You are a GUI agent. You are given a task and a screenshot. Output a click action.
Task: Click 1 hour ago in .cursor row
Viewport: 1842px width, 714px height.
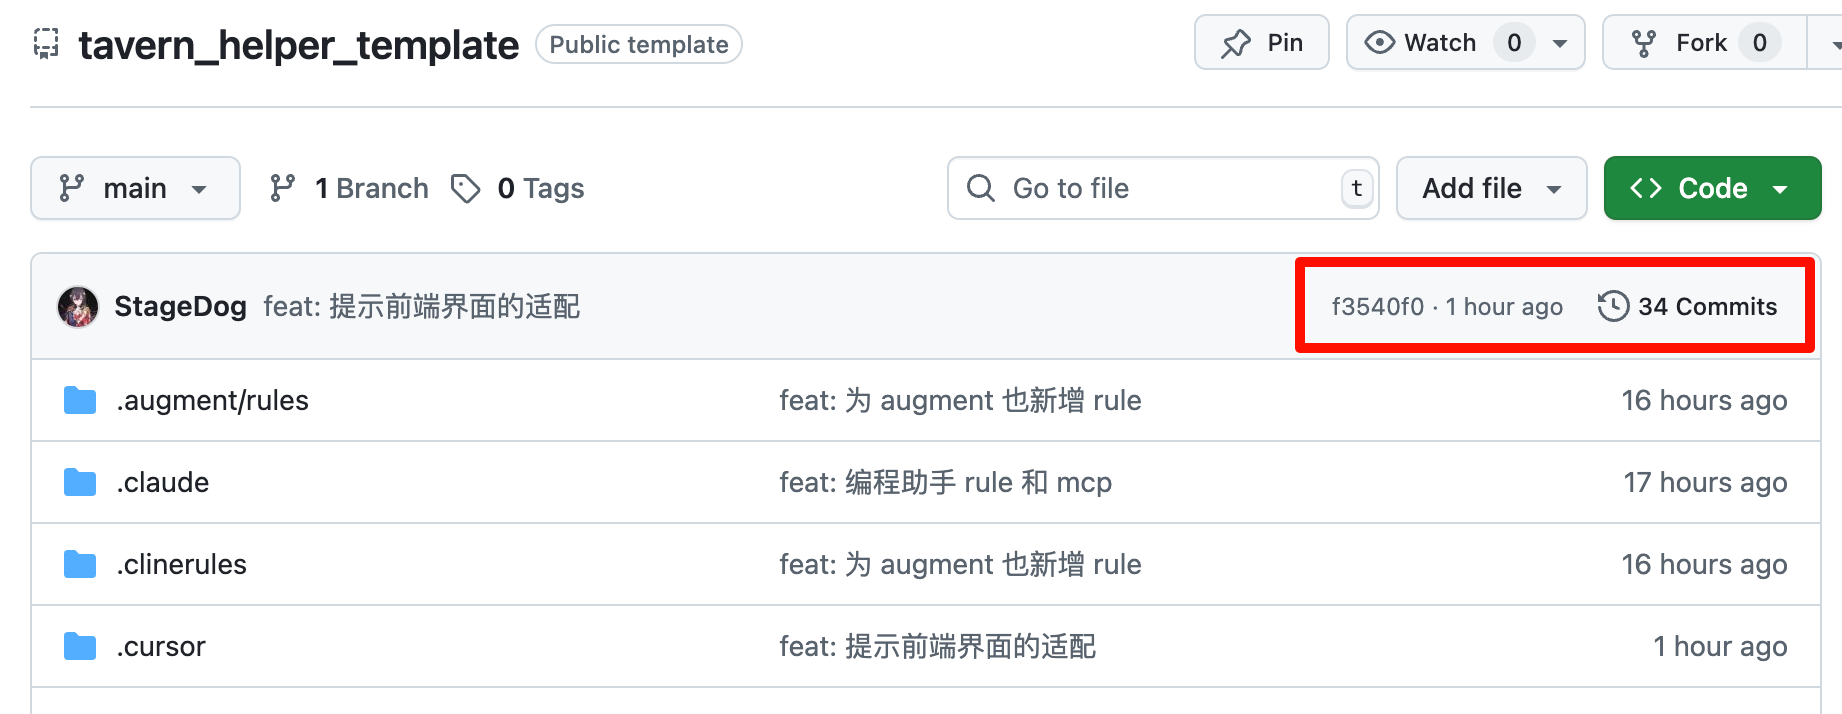coord(1720,646)
